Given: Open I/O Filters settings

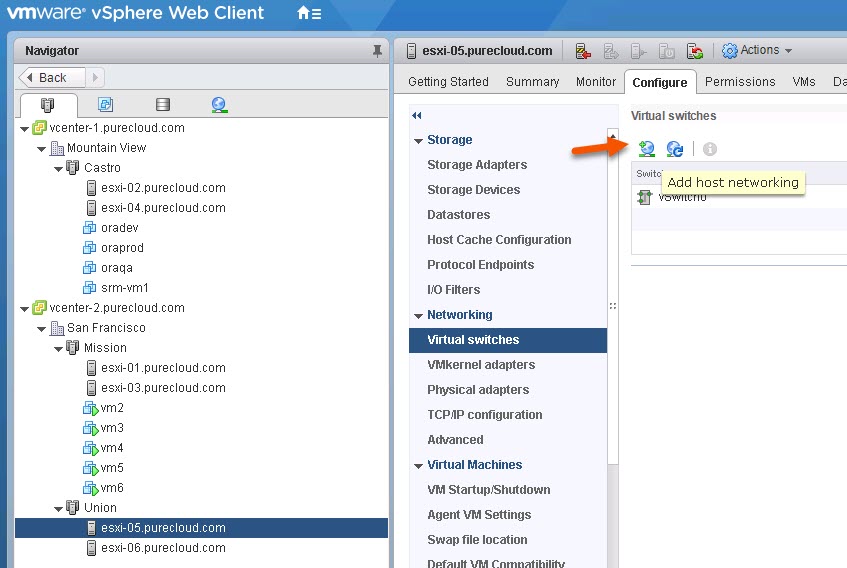Looking at the screenshot, I should (x=454, y=289).
